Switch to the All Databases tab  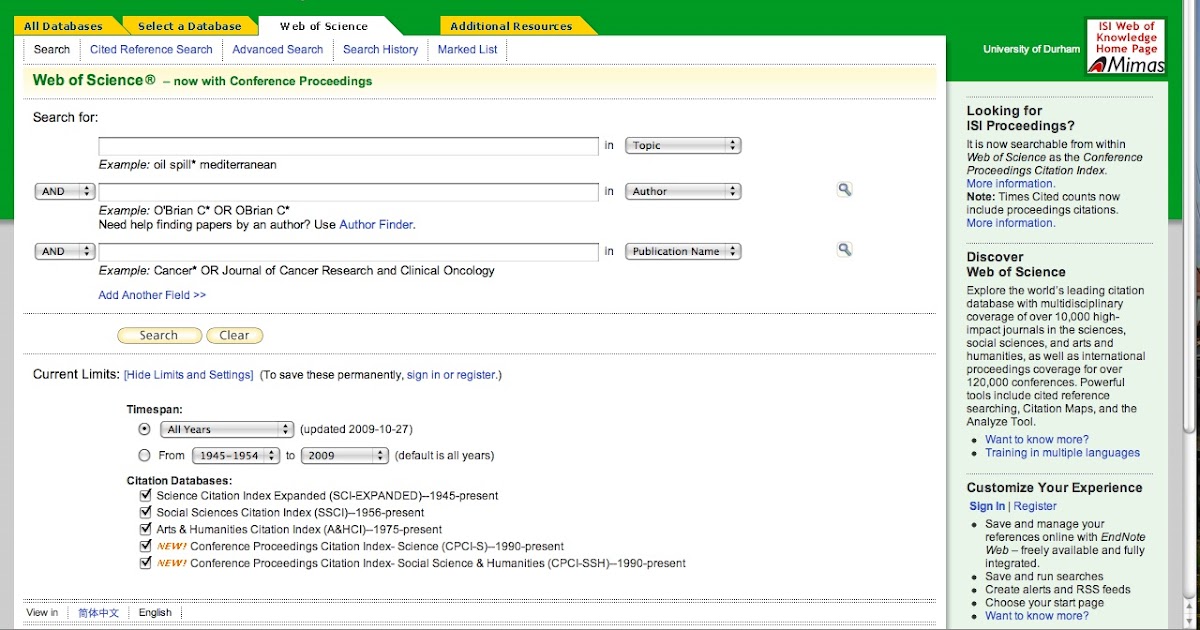pos(63,26)
